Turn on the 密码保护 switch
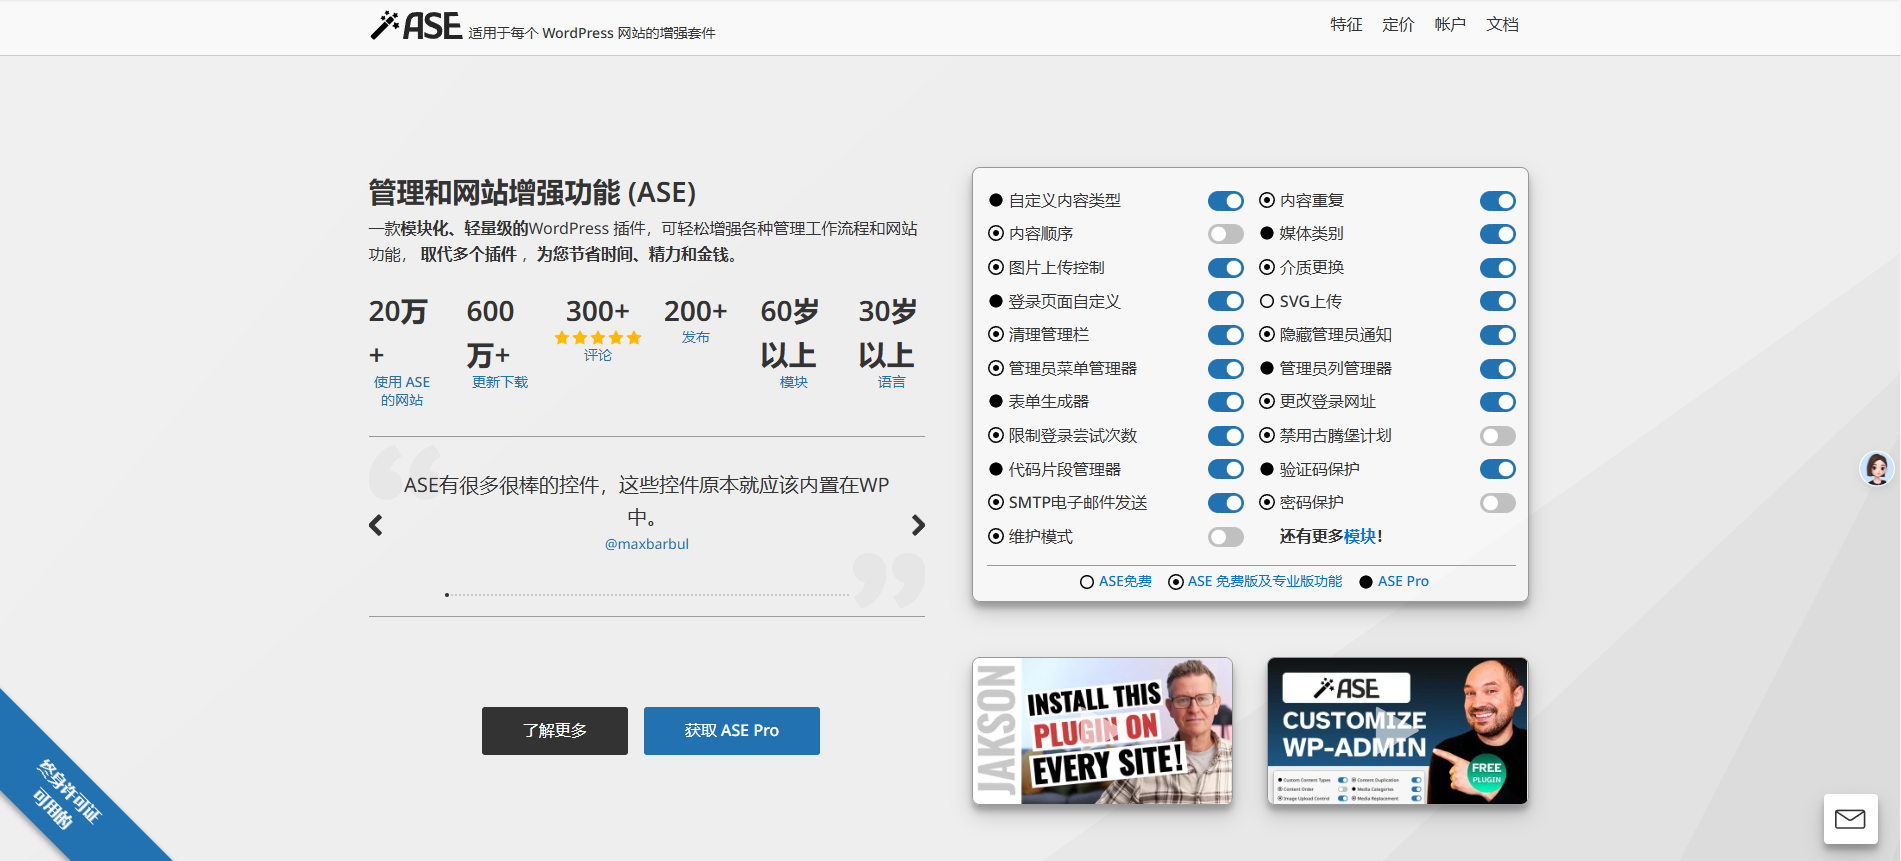This screenshot has width=1901, height=861. (x=1497, y=503)
